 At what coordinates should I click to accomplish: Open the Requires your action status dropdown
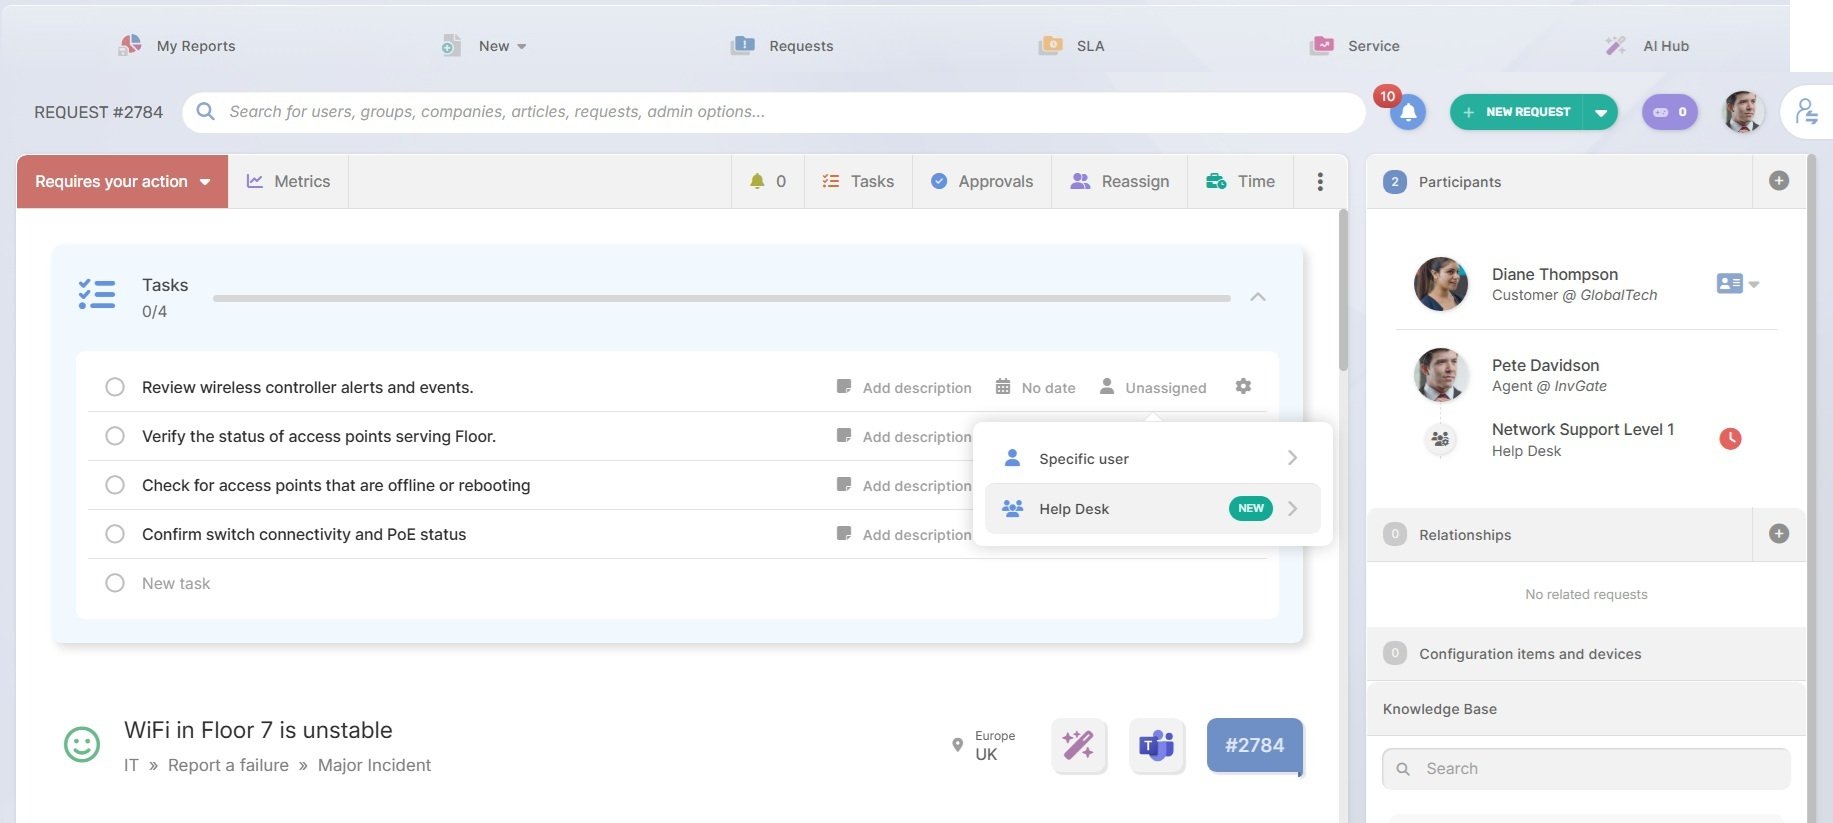point(122,181)
